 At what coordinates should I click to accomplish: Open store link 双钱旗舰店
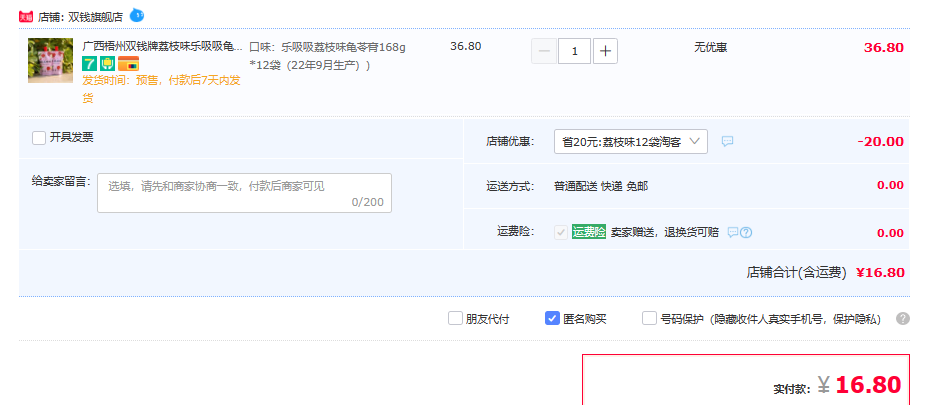pos(96,17)
